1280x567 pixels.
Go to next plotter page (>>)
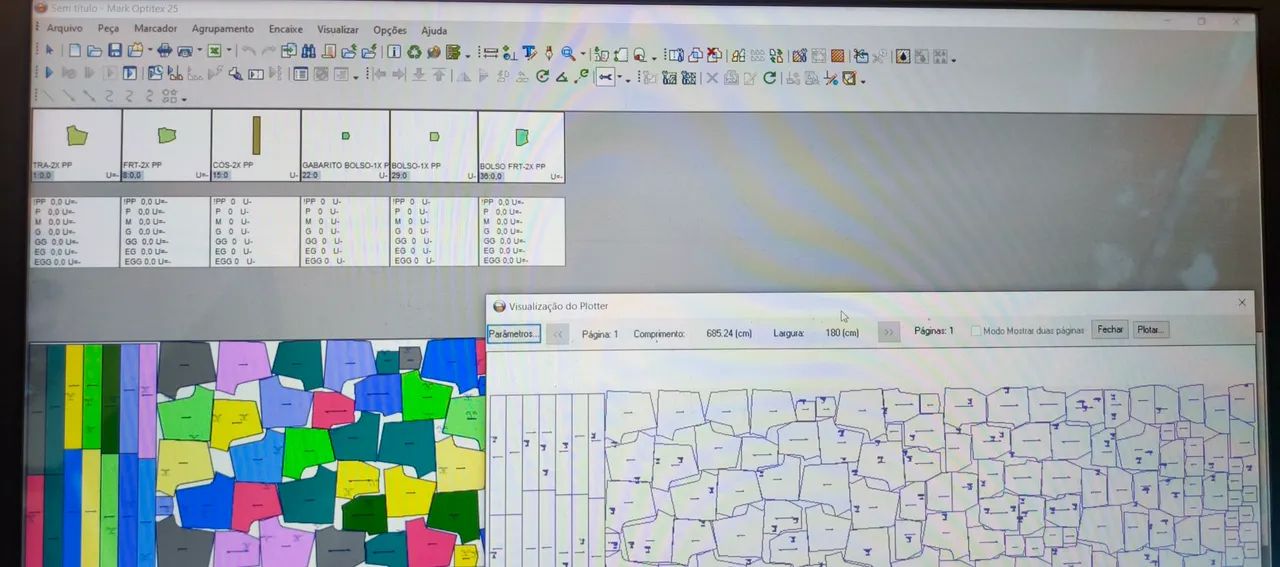coord(888,331)
